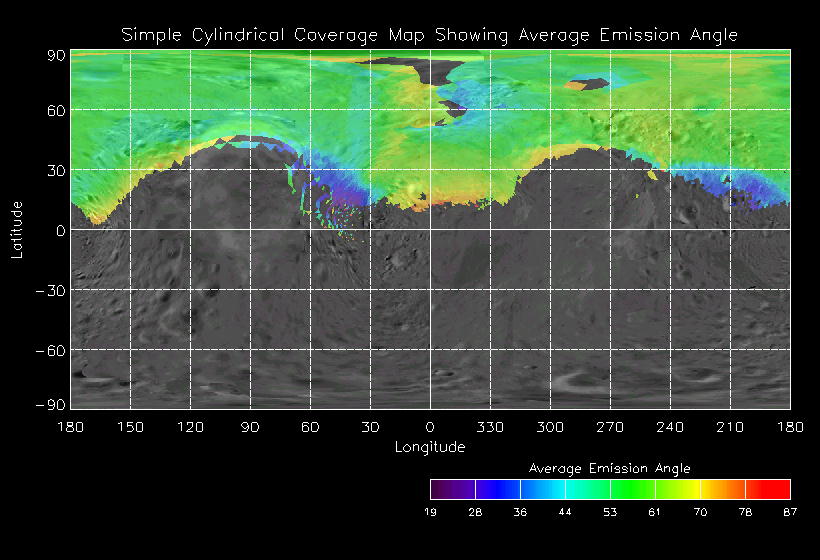Click longitude tick label '240'

[x=670, y=427]
